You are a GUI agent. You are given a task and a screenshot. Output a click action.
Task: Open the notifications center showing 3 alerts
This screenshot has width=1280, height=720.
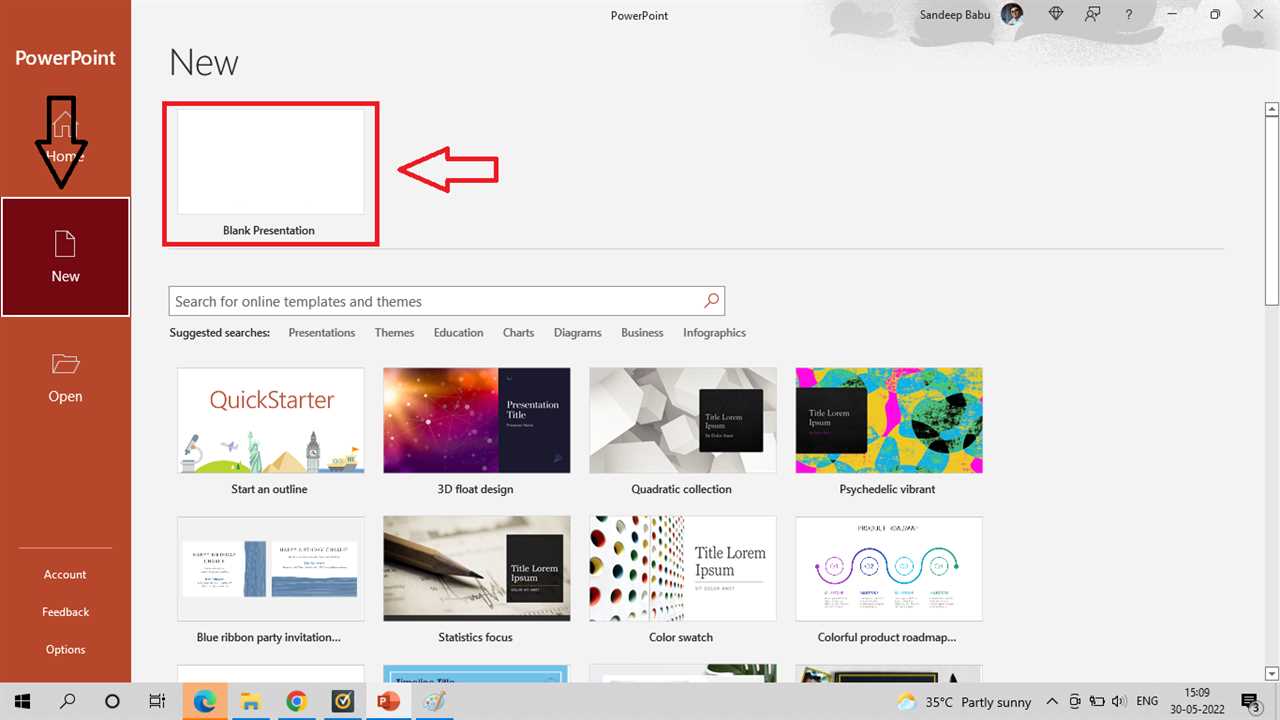pyautogui.click(x=1251, y=701)
